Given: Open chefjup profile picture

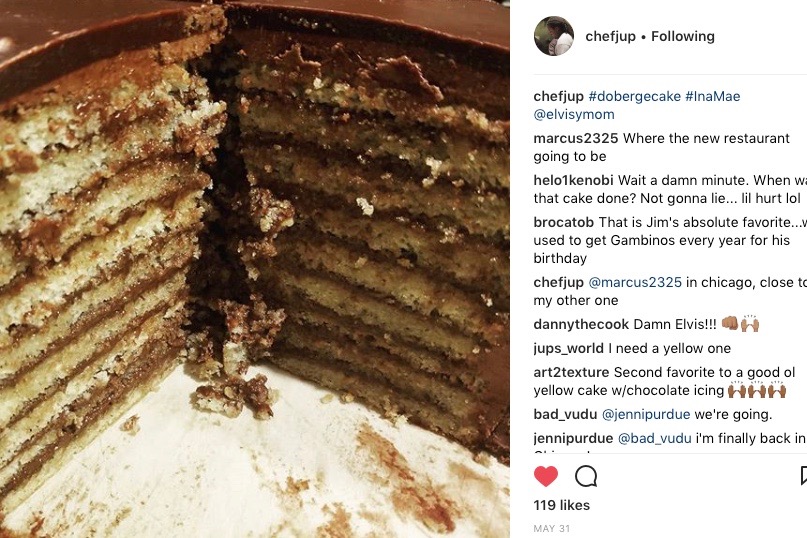Looking at the screenshot, I should coord(554,36).
